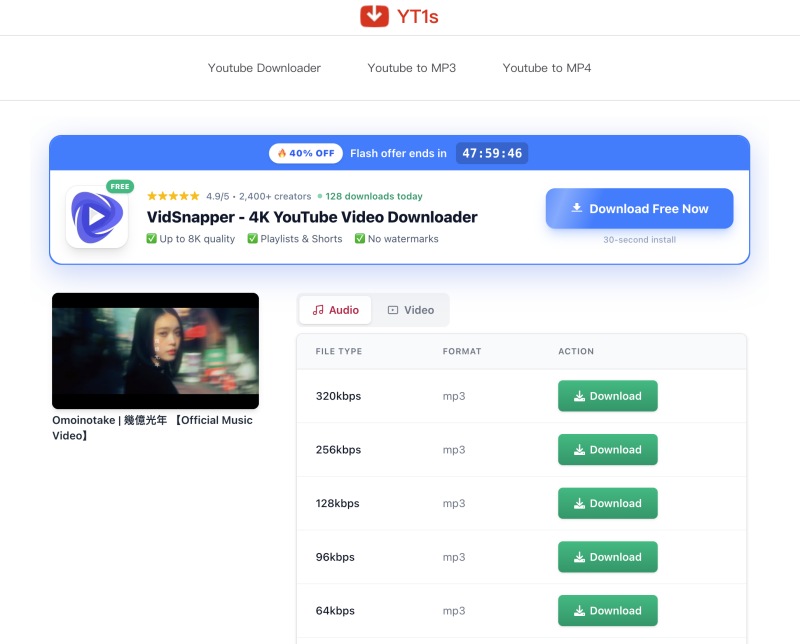Click the 4.9/5 rating text
Screen dimensions: 800x644
pyautogui.click(x=218, y=196)
